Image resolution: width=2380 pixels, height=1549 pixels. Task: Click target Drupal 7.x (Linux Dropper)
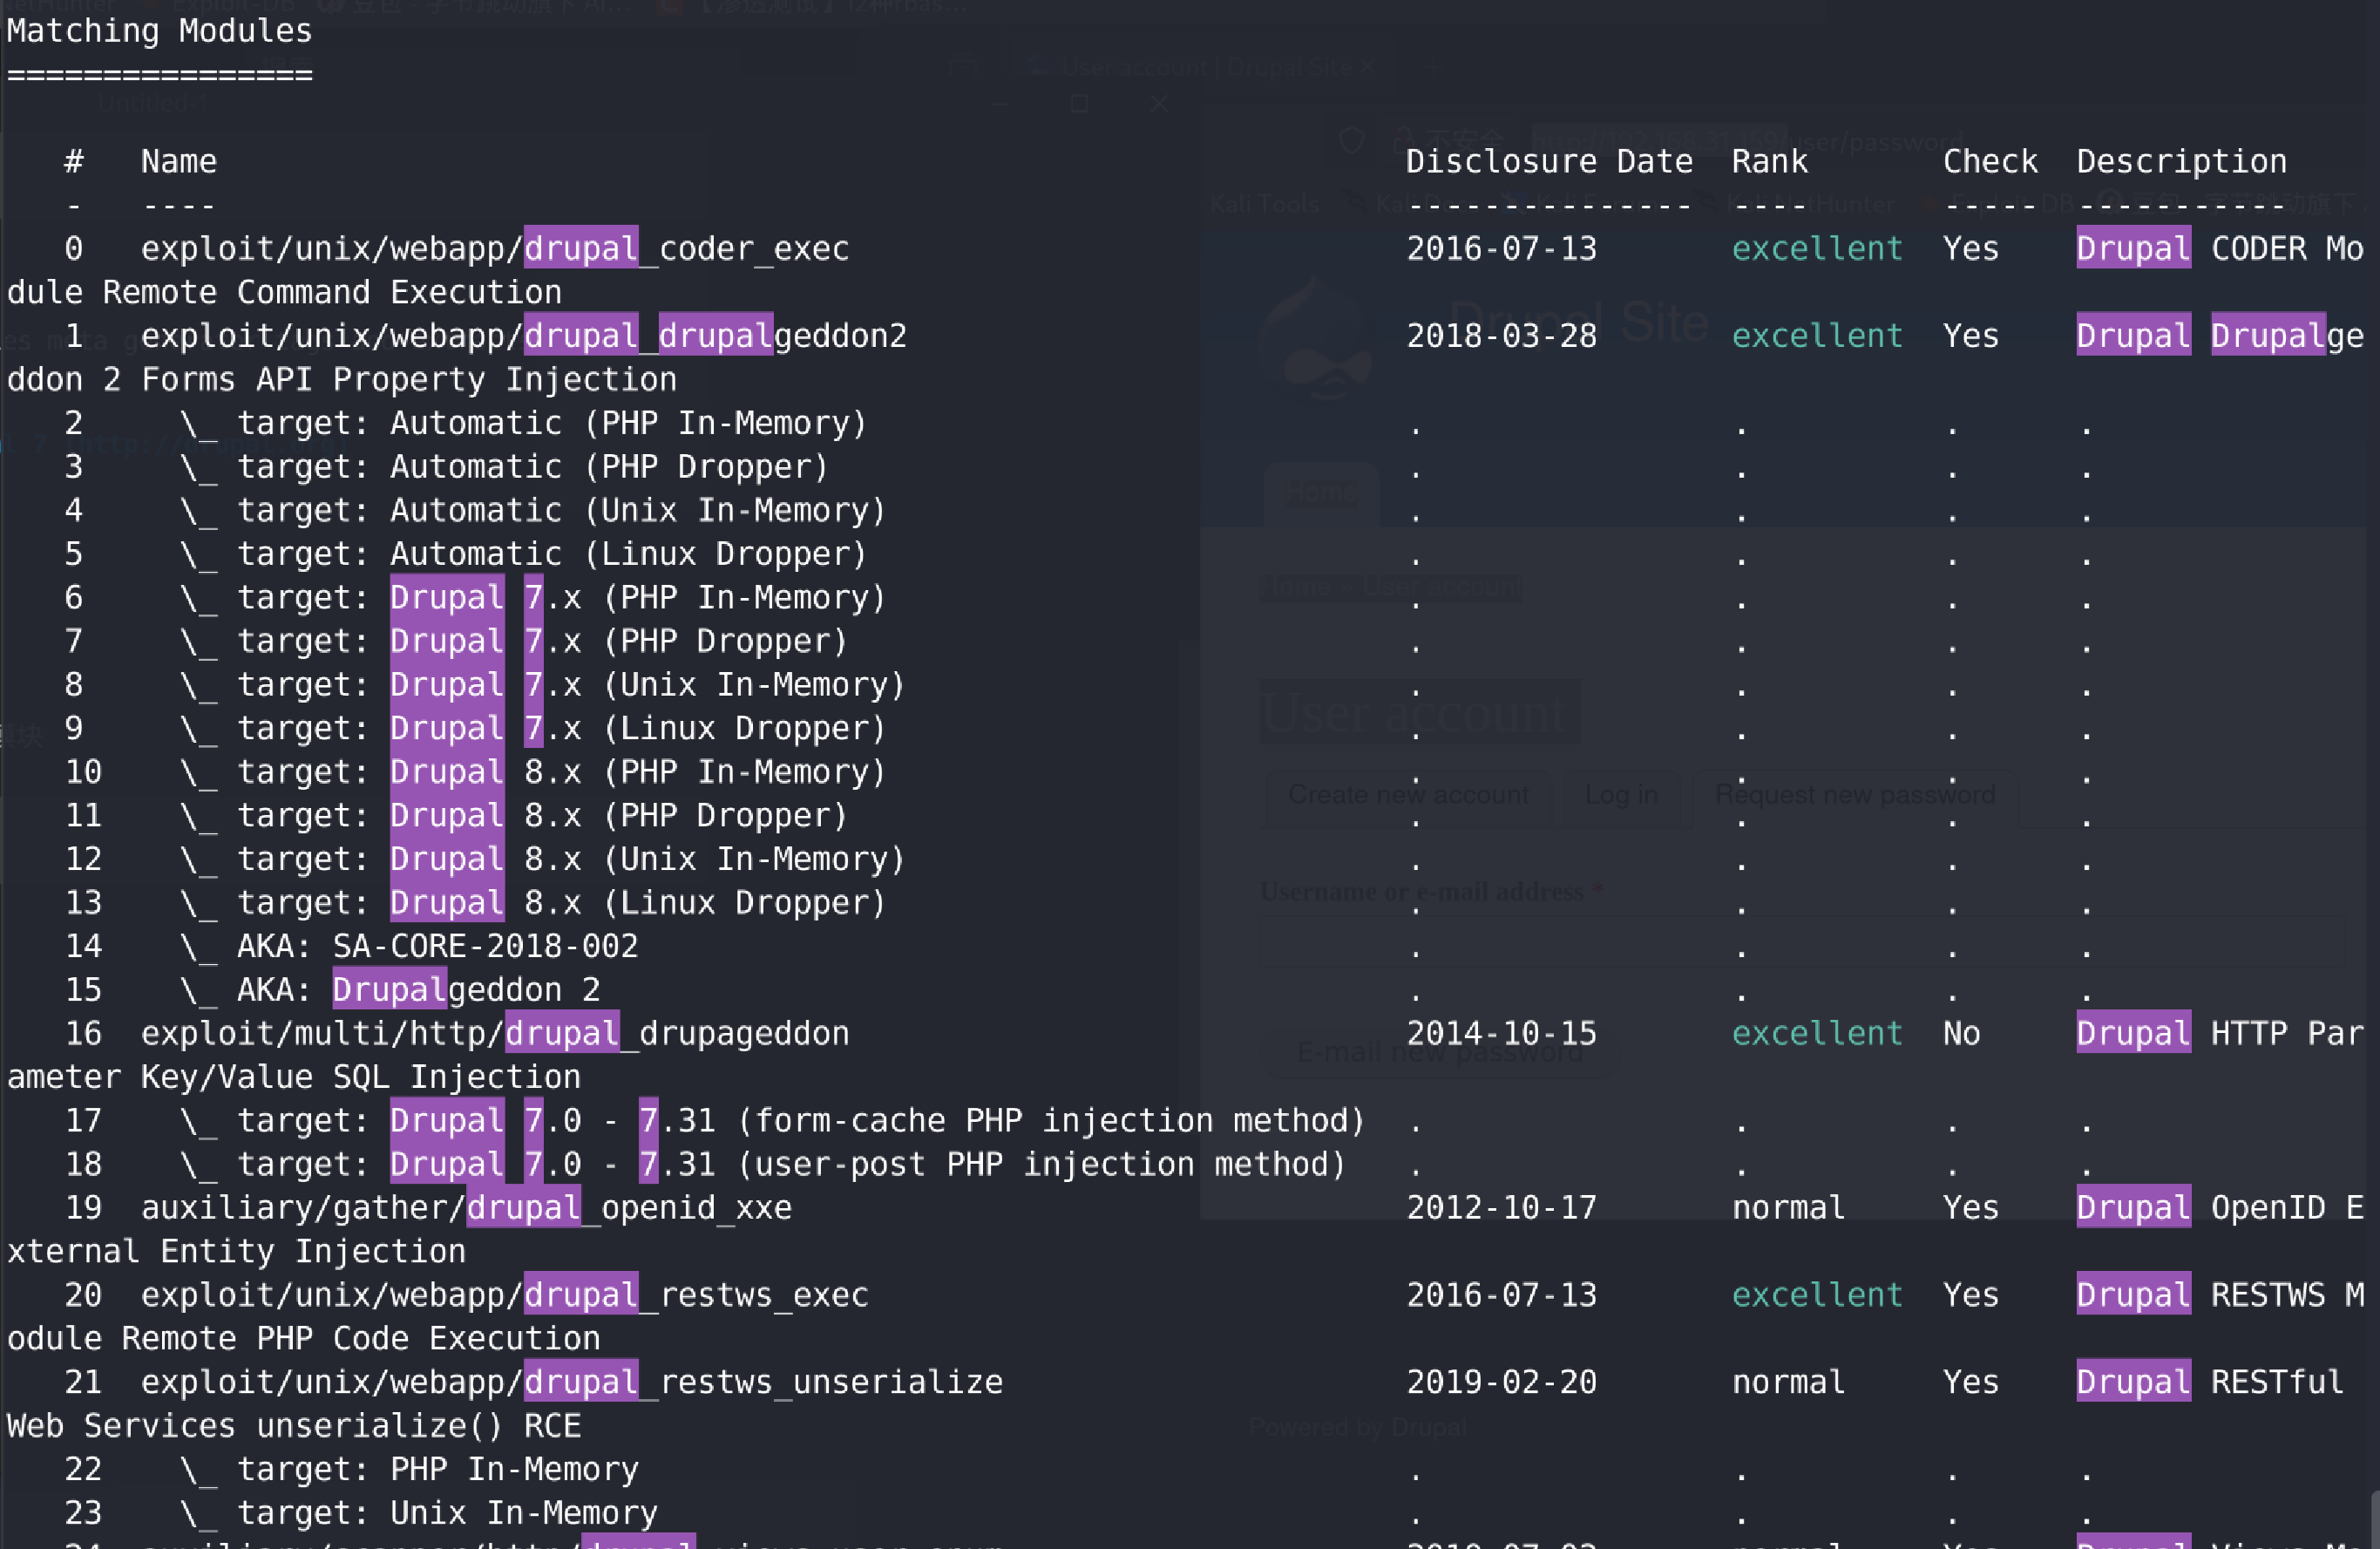(533, 728)
